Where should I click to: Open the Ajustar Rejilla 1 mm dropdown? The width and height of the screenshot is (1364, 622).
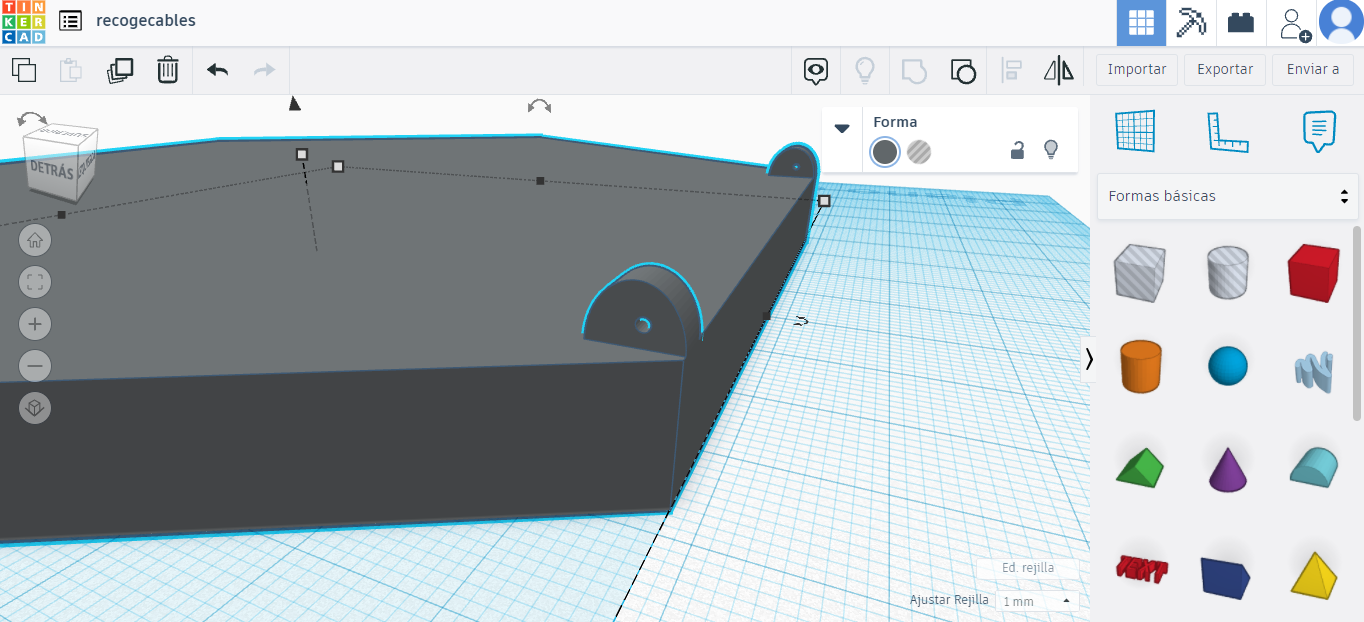pos(1036,601)
